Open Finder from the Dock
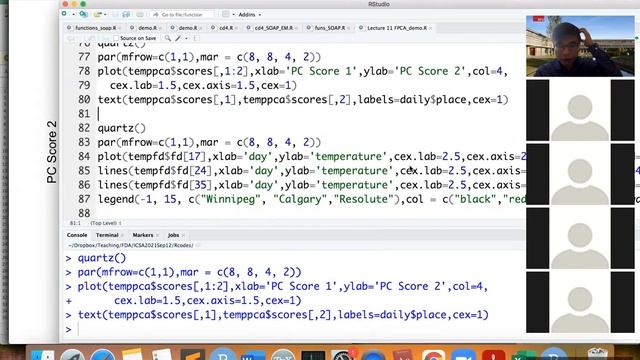This screenshot has width=640, height=360. click(x=42, y=355)
